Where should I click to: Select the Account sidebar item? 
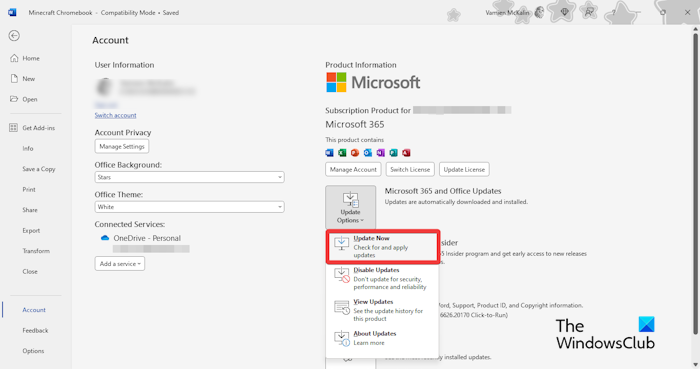coord(34,310)
